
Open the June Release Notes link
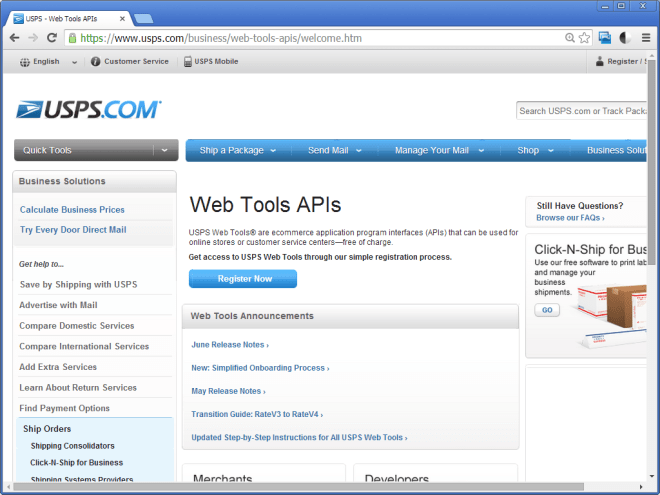pos(229,345)
